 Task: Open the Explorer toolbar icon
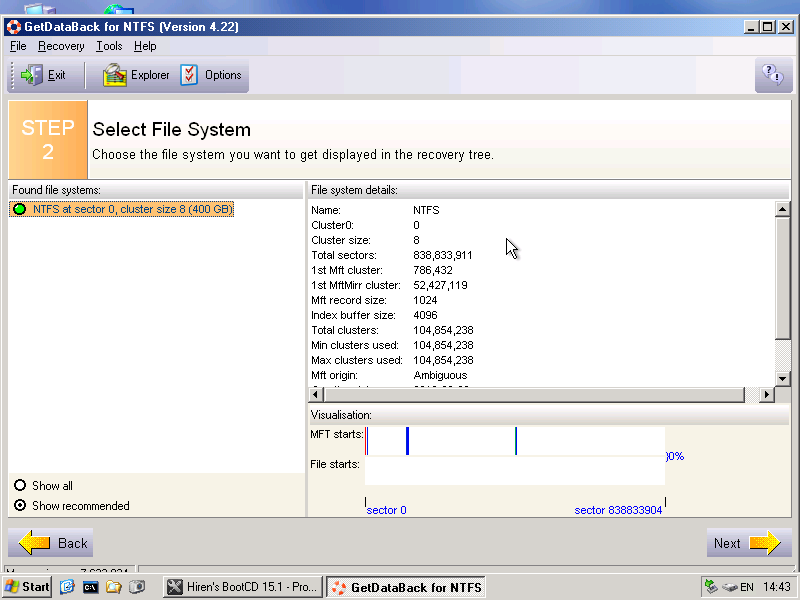point(115,75)
